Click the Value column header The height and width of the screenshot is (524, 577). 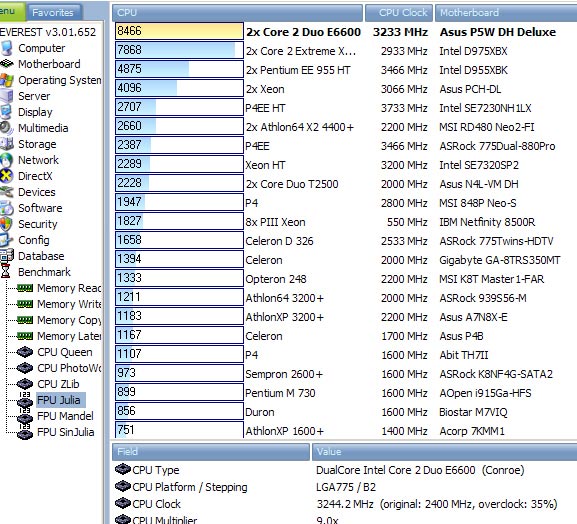[445, 452]
